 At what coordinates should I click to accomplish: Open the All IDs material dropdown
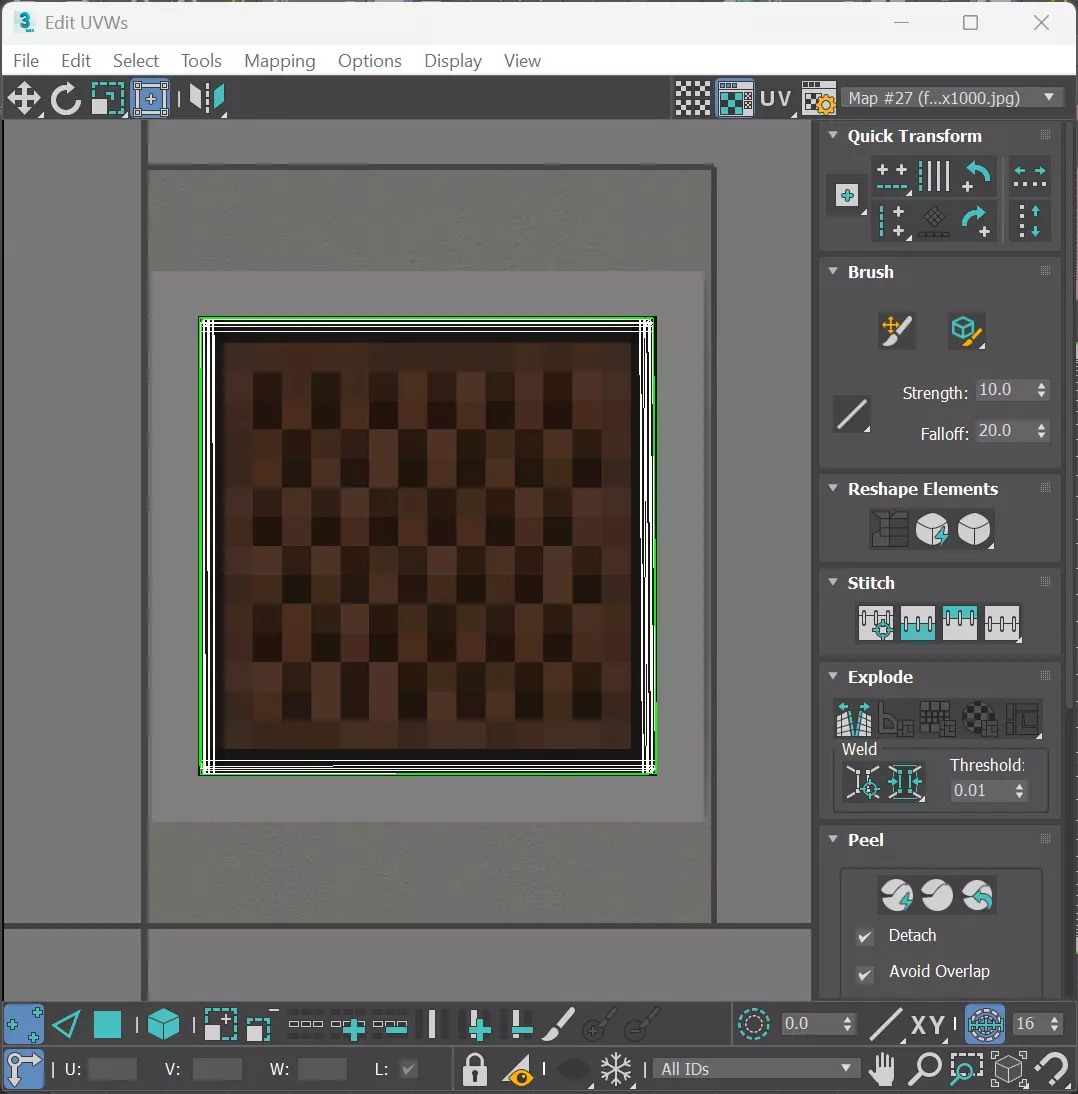(x=756, y=1069)
